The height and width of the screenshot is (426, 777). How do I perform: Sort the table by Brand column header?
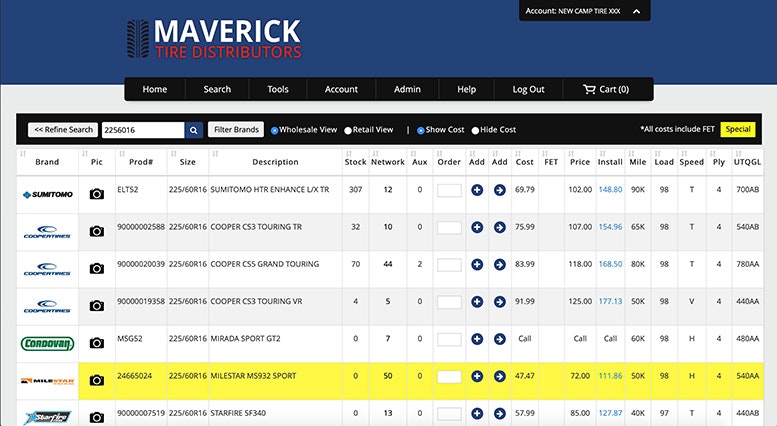[47, 162]
